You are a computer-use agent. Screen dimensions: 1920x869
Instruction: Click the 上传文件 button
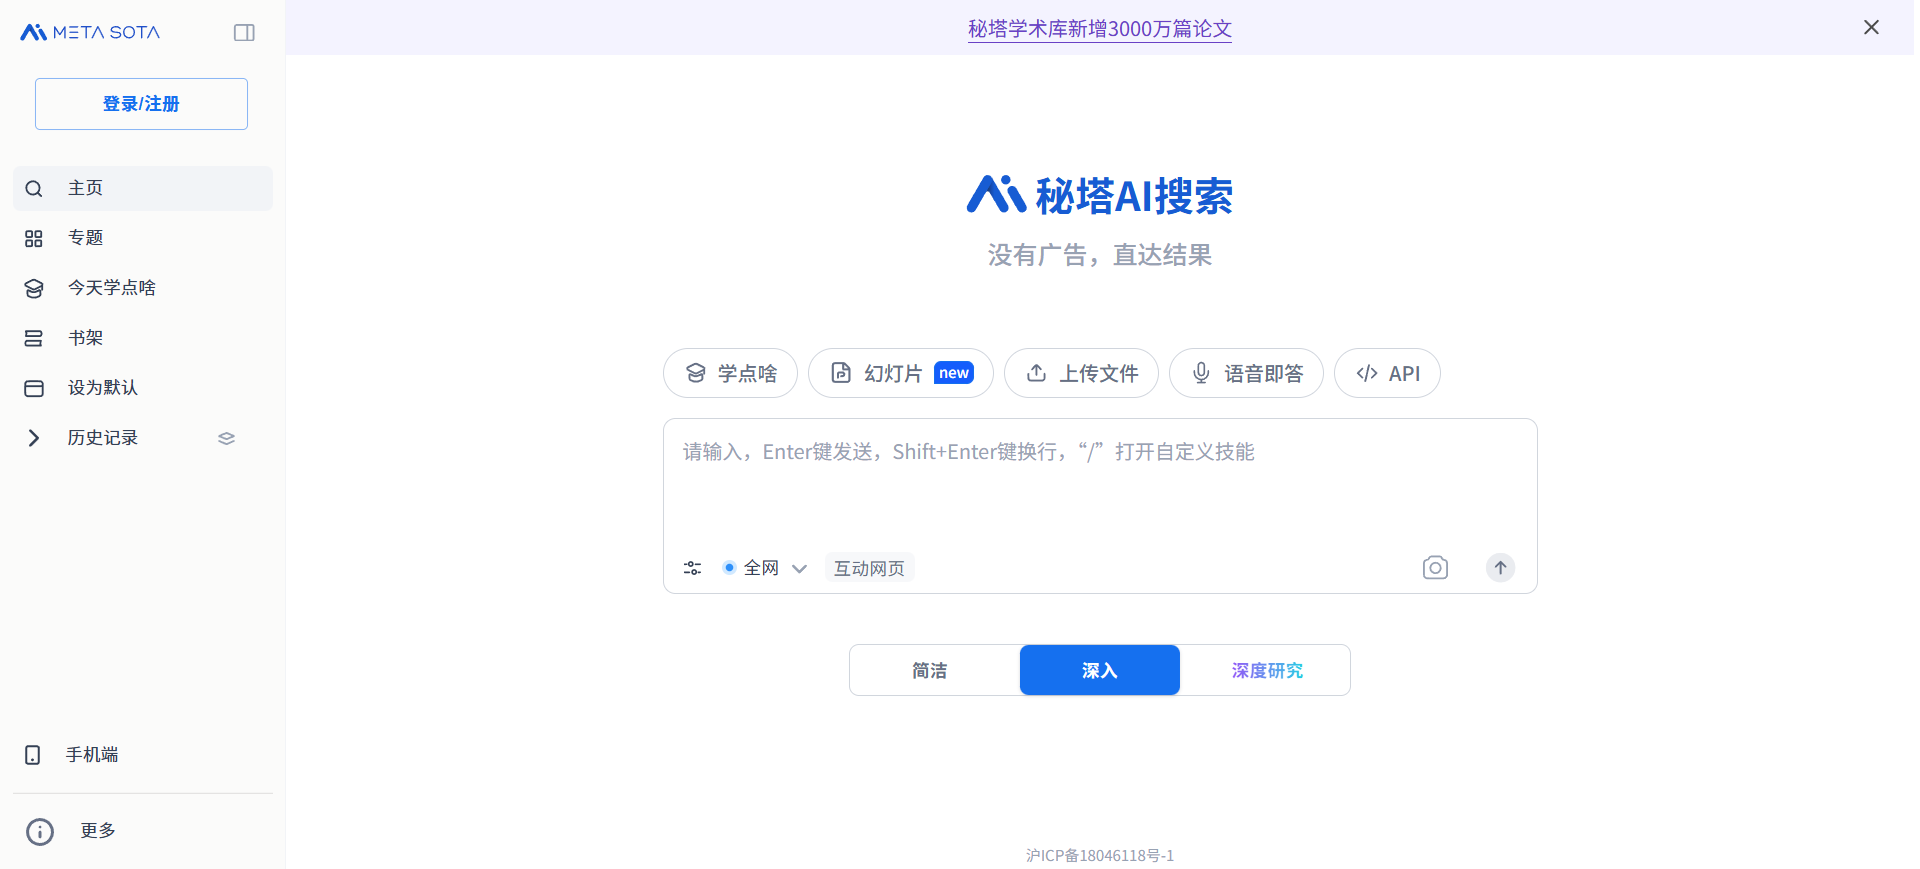[x=1081, y=373]
